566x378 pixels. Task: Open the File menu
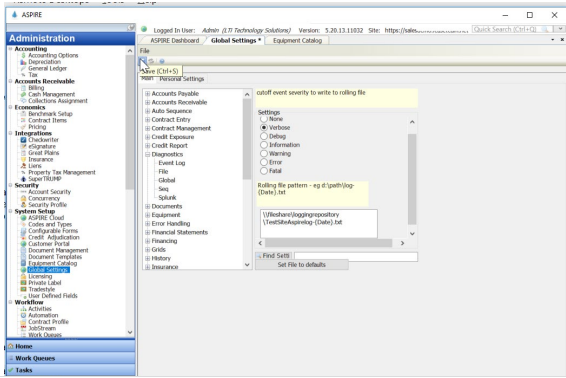pyautogui.click(x=144, y=51)
